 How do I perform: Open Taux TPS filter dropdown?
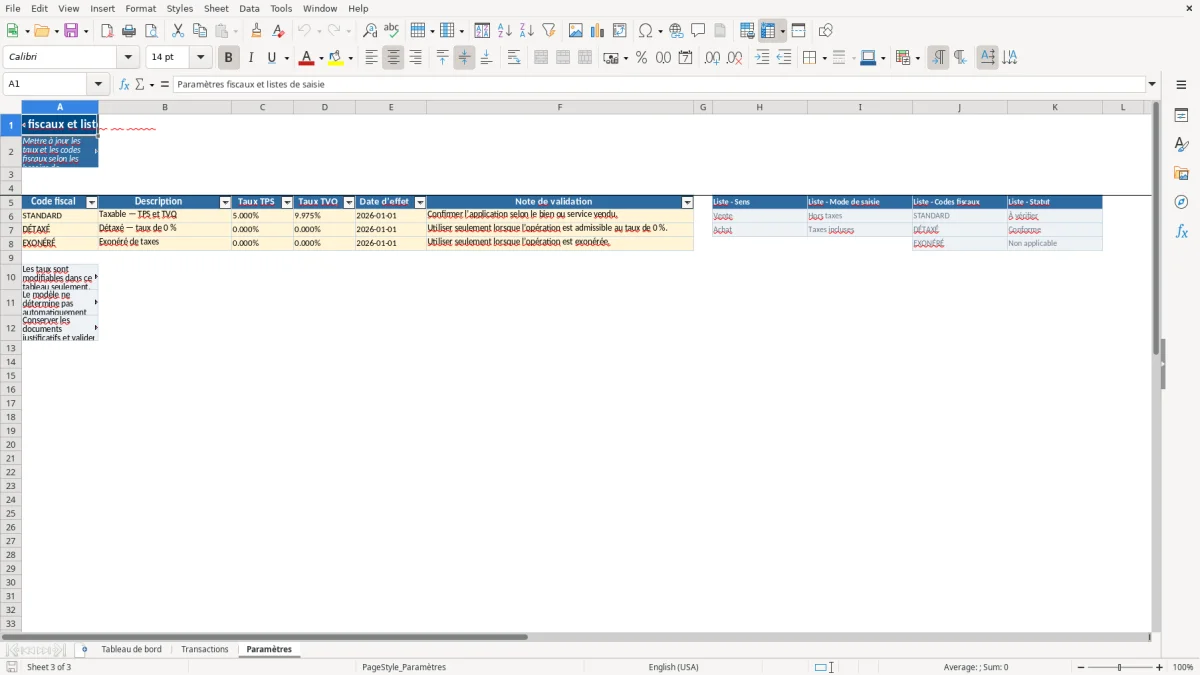pos(286,202)
